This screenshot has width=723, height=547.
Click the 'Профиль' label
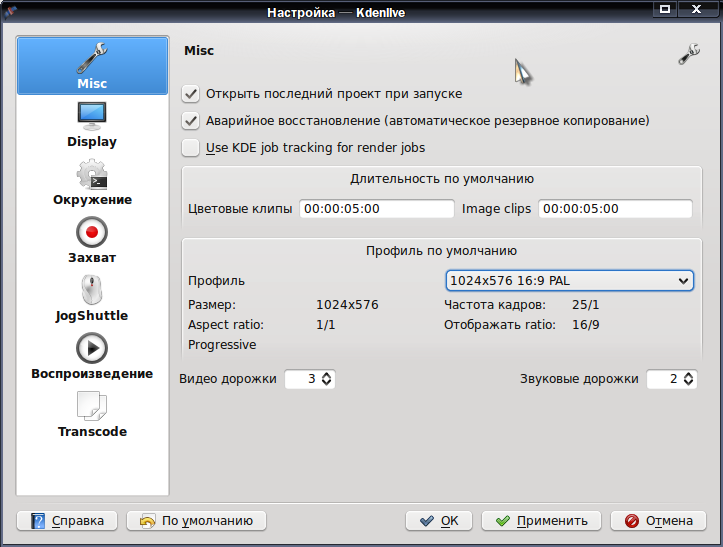216,281
